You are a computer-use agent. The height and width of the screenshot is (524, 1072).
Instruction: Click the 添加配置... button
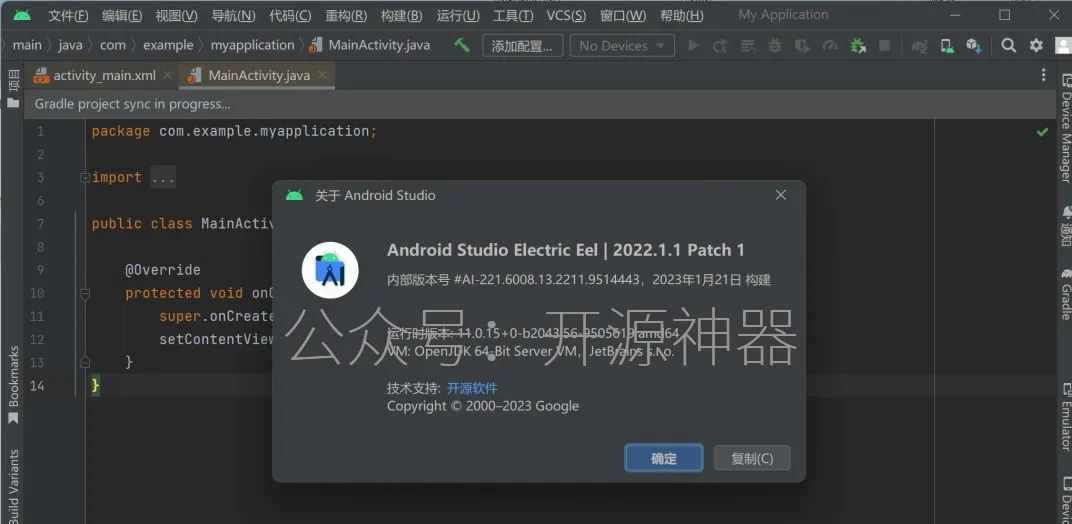coord(522,46)
